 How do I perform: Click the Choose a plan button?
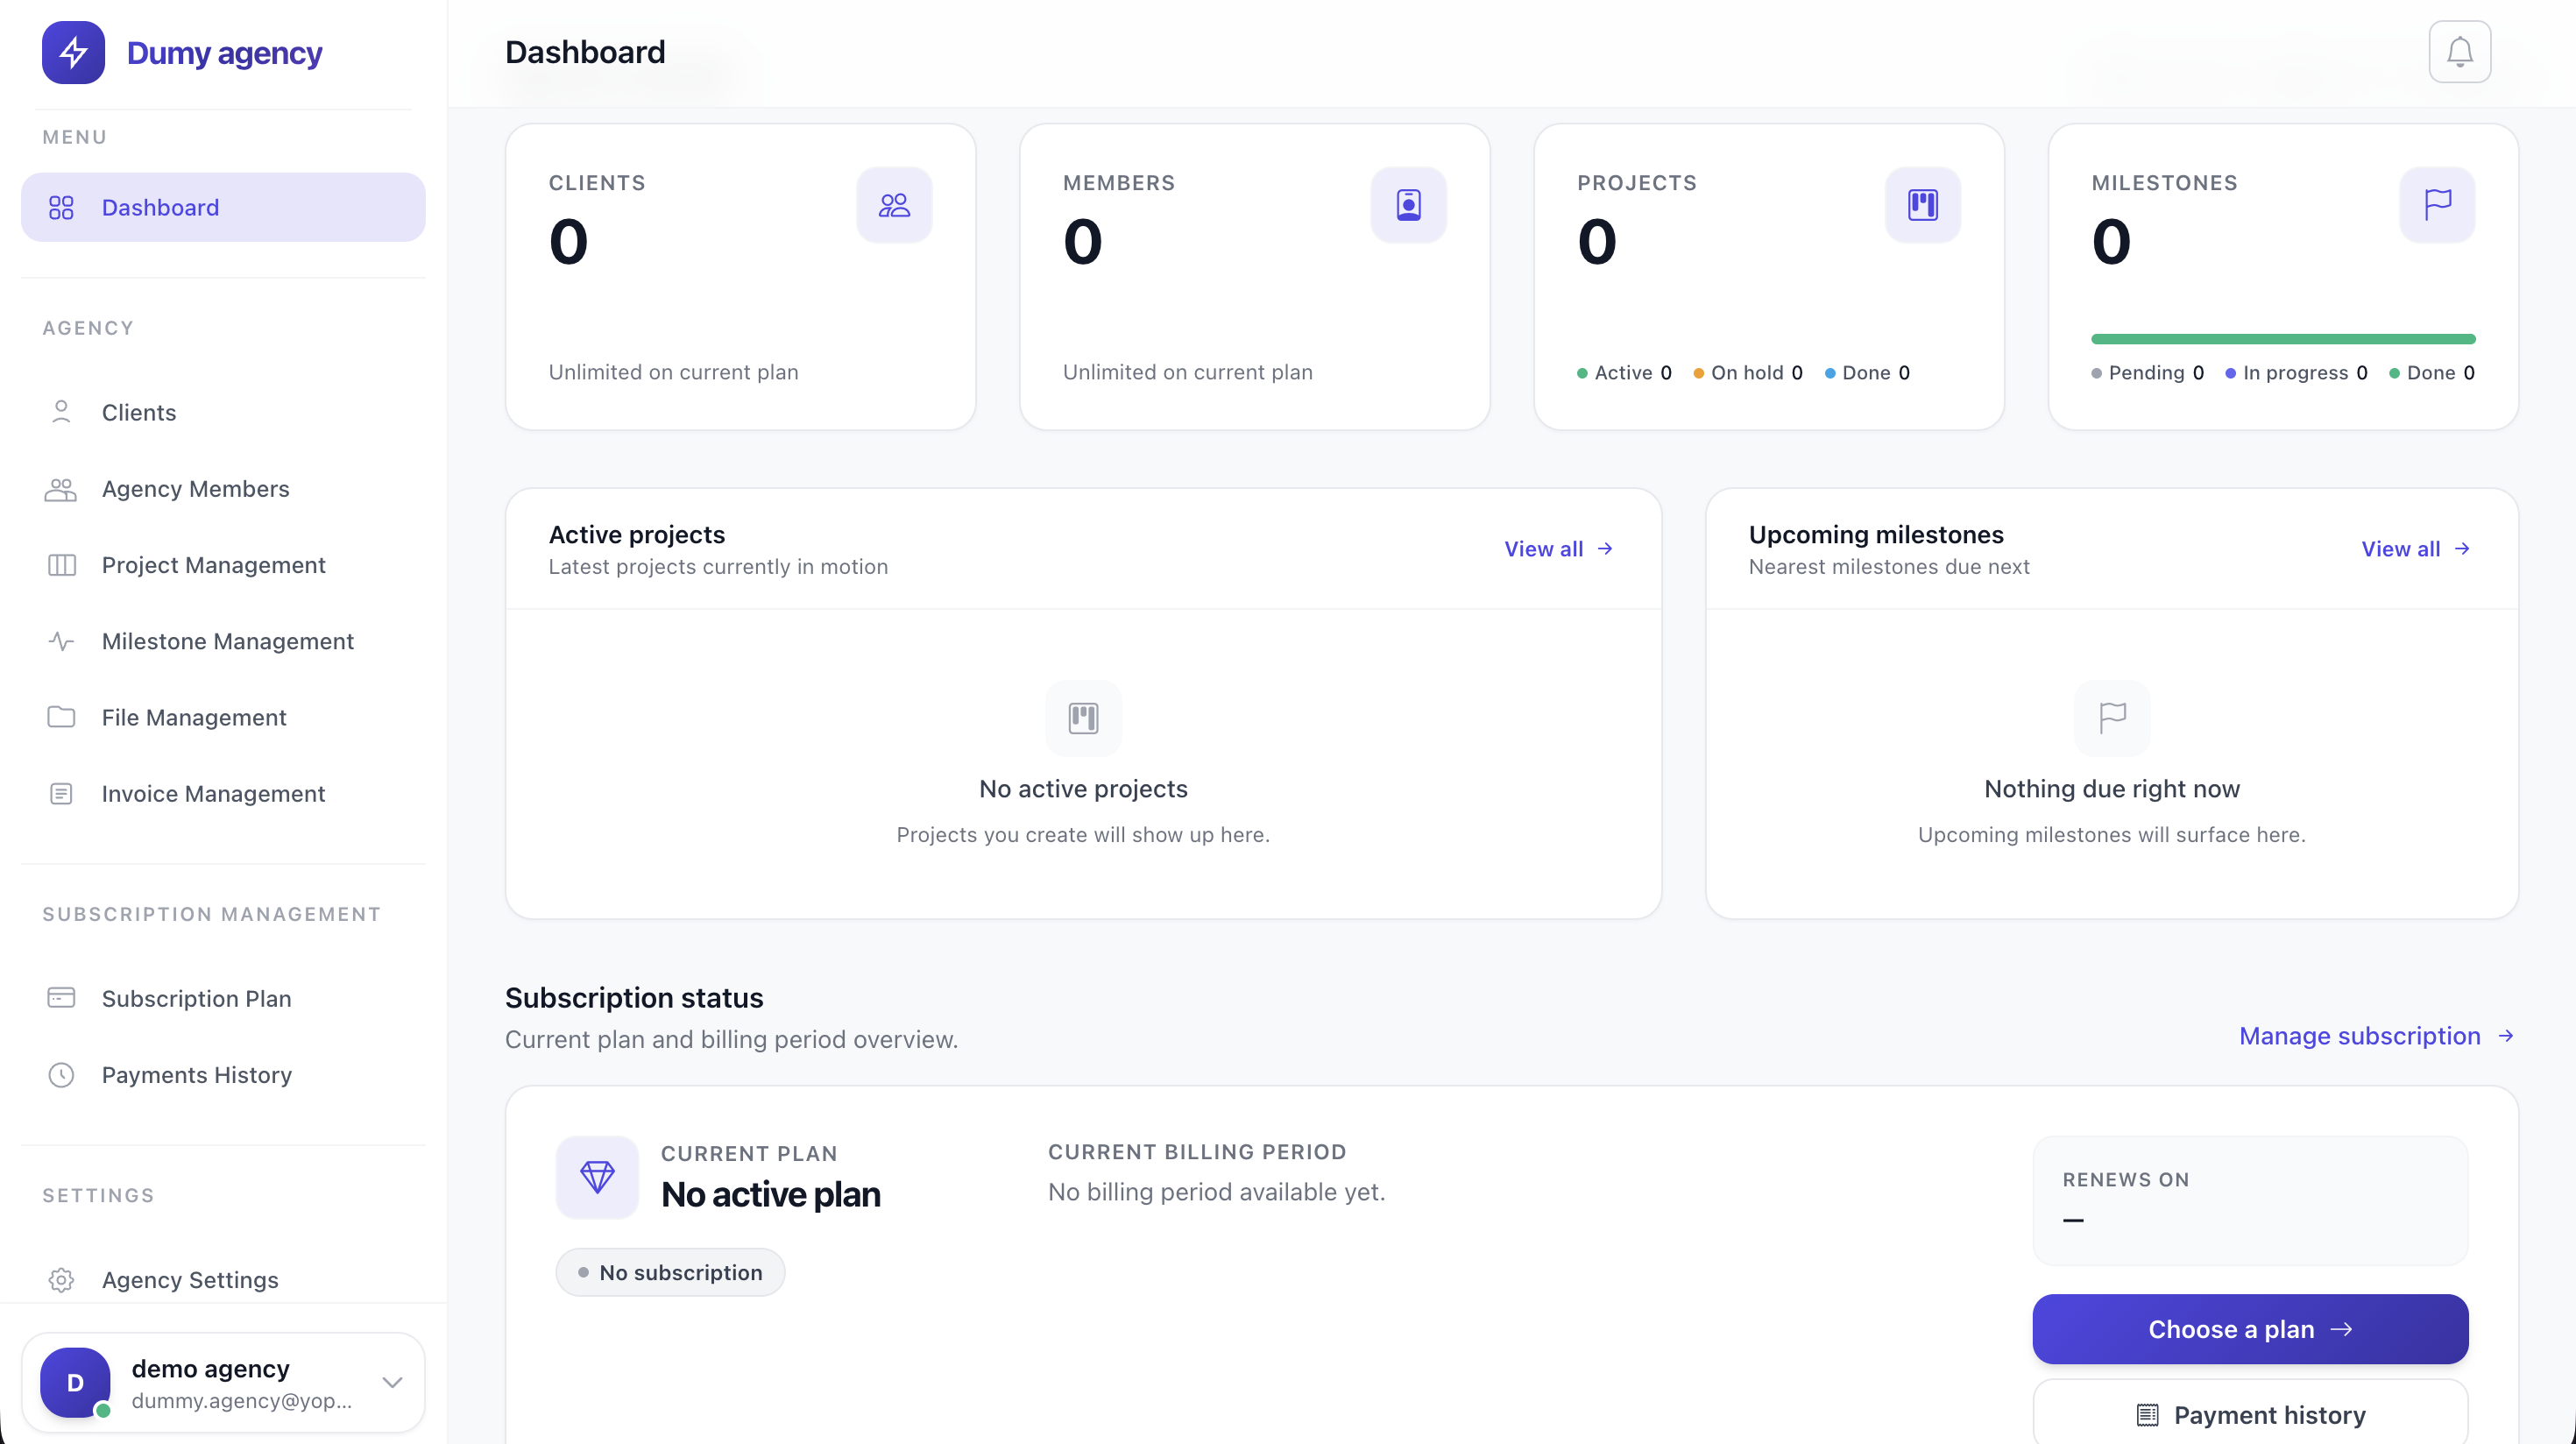(x=2250, y=1329)
